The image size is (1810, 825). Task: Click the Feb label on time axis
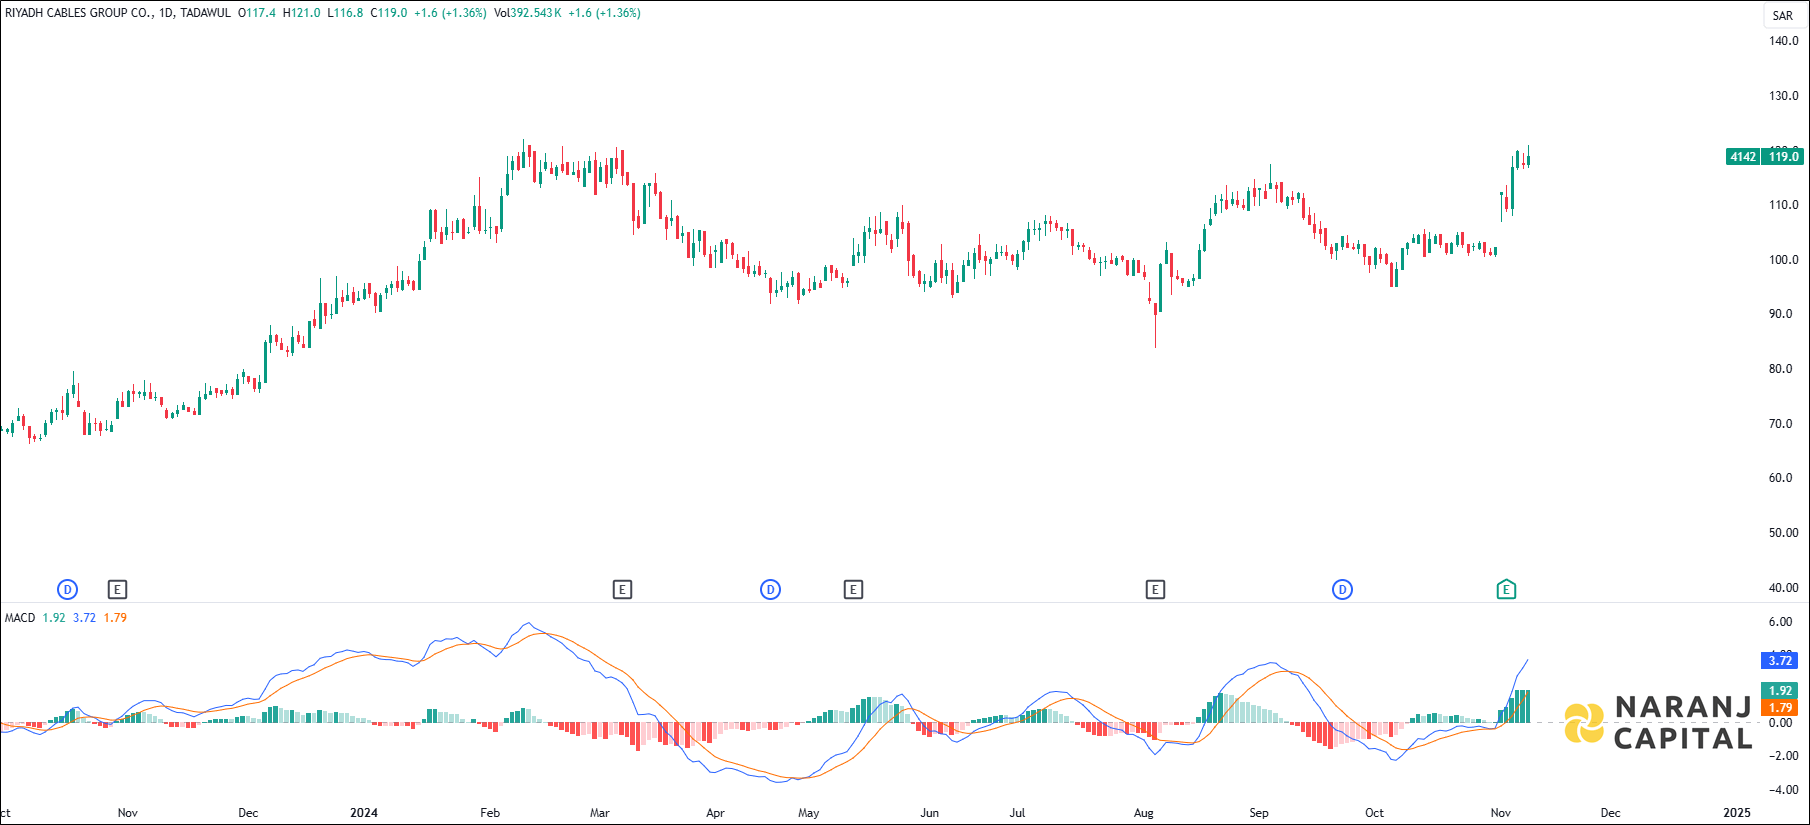point(490,813)
